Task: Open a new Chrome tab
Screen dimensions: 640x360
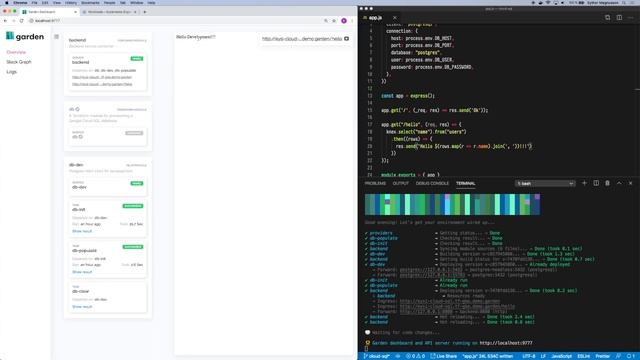Action: tap(144, 12)
